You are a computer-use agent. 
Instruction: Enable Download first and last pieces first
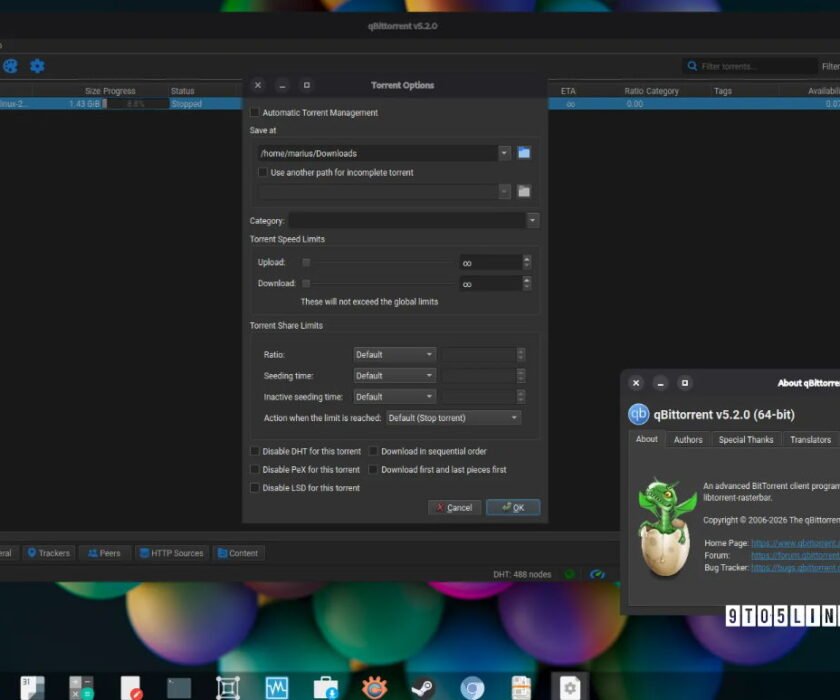tap(373, 469)
